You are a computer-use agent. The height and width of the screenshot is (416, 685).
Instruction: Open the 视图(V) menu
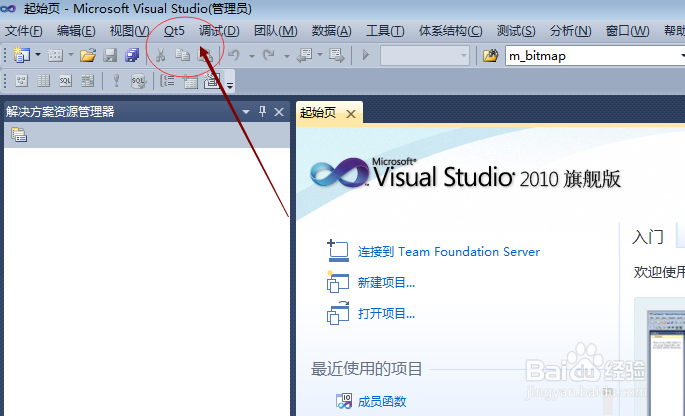tap(129, 31)
